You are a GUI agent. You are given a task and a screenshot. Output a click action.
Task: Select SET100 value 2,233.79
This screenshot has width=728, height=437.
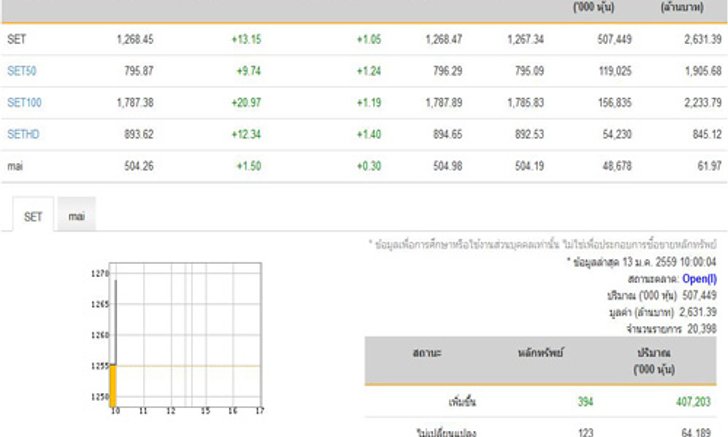[x=702, y=102]
